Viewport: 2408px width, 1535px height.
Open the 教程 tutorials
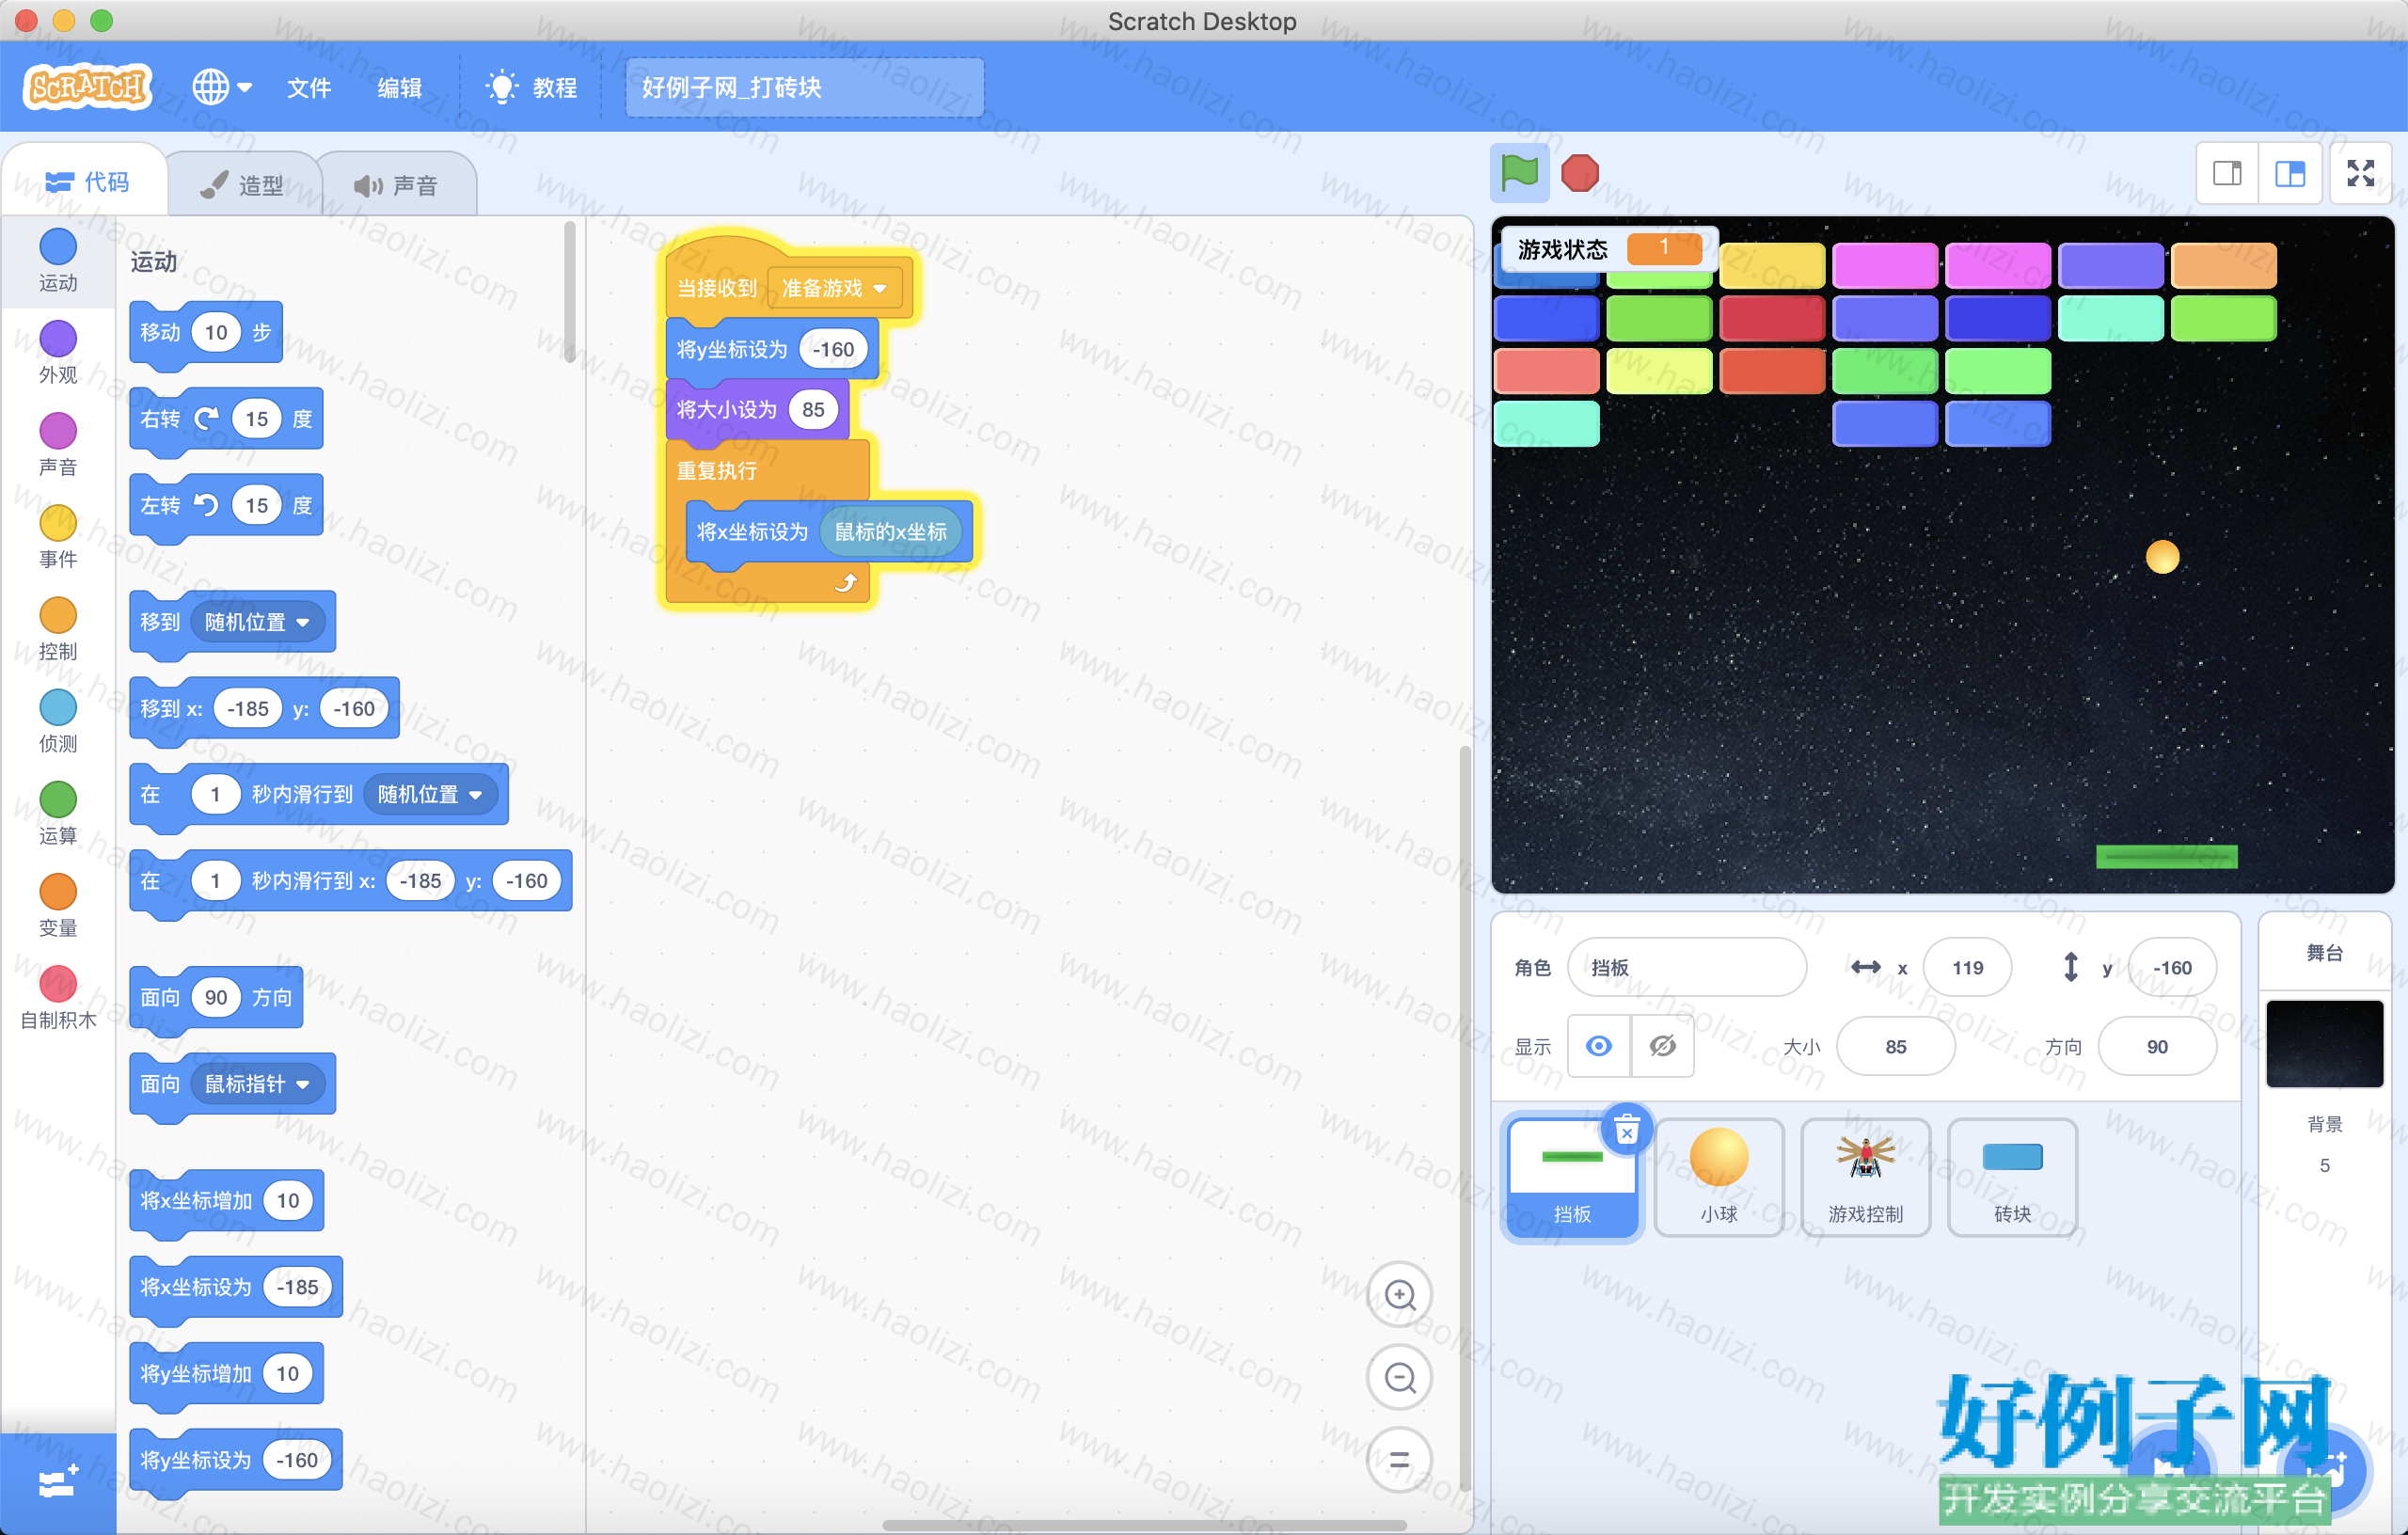pos(531,88)
